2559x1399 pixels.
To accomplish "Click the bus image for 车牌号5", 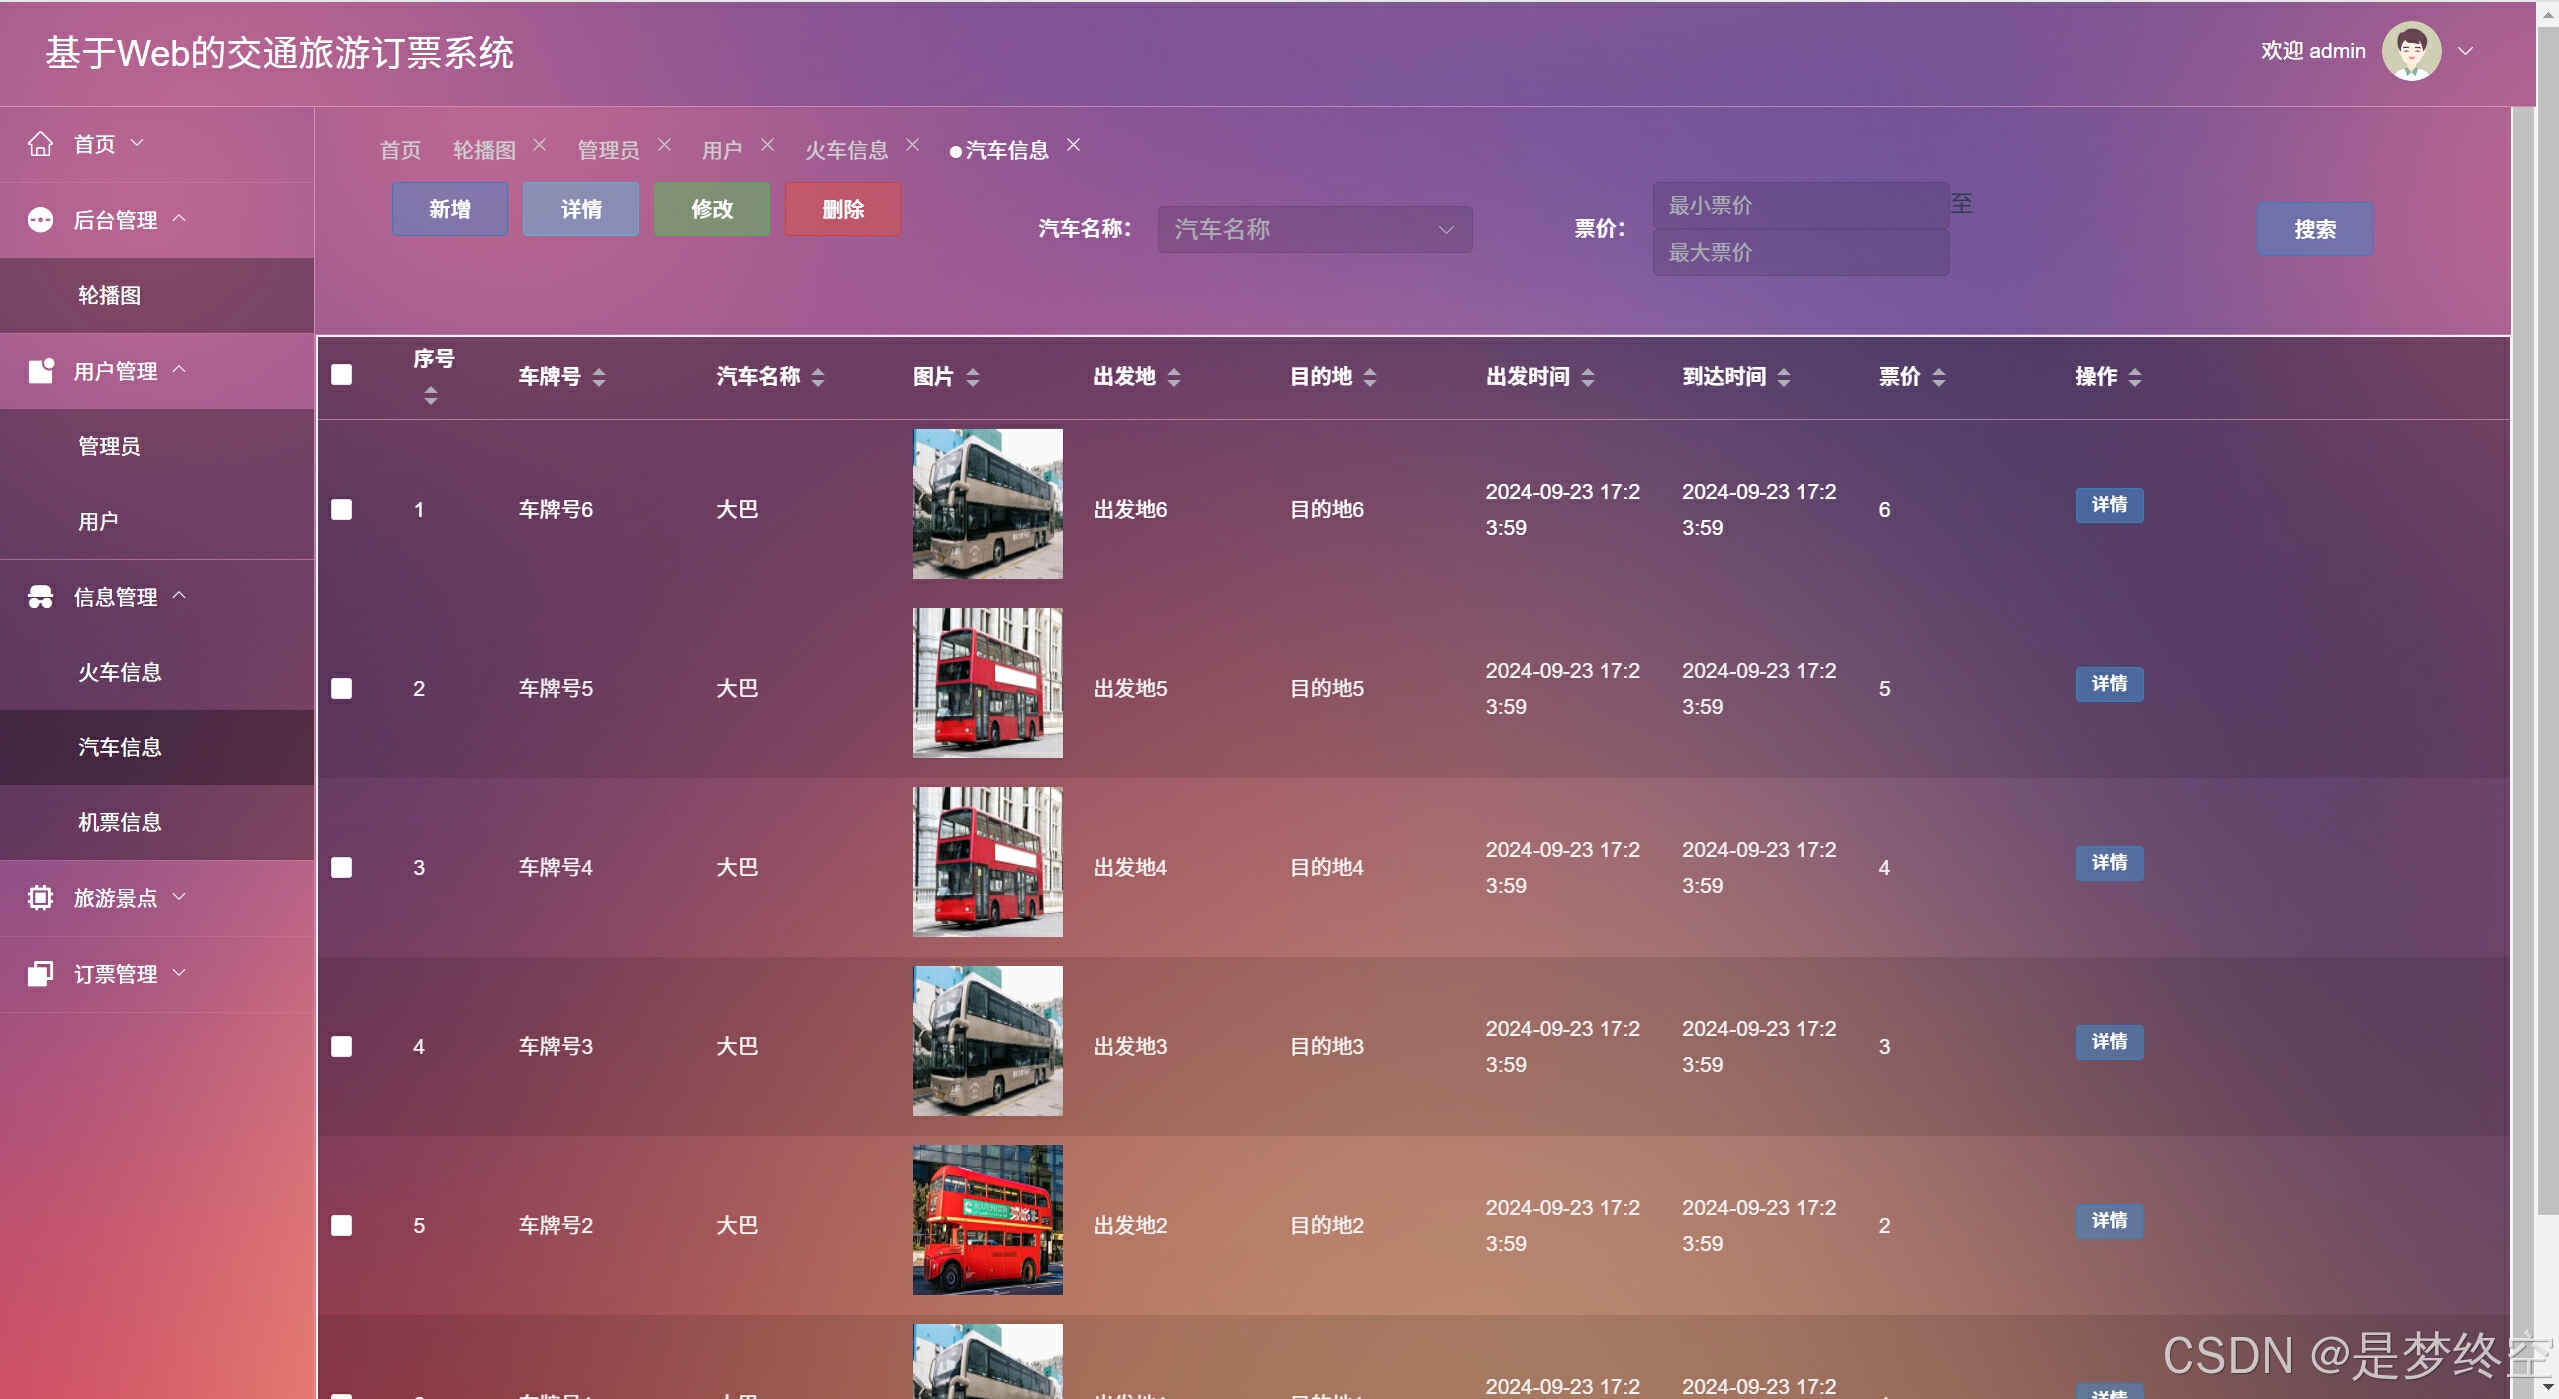I will 988,683.
